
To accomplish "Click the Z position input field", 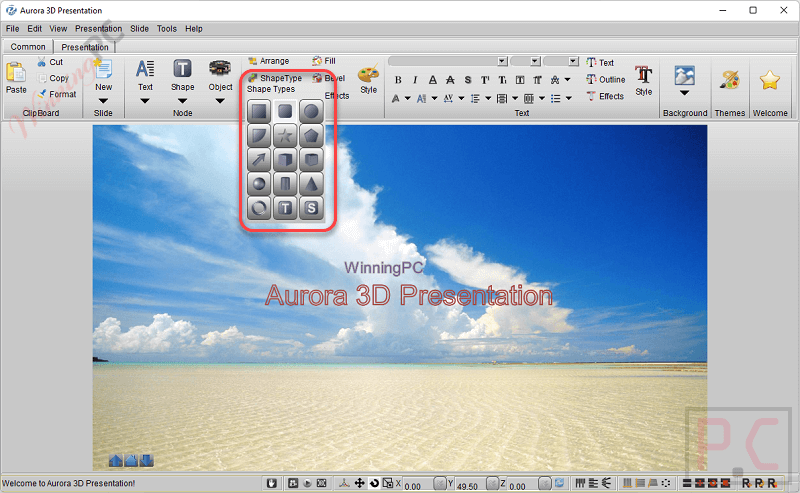I will pyautogui.click(x=522, y=484).
